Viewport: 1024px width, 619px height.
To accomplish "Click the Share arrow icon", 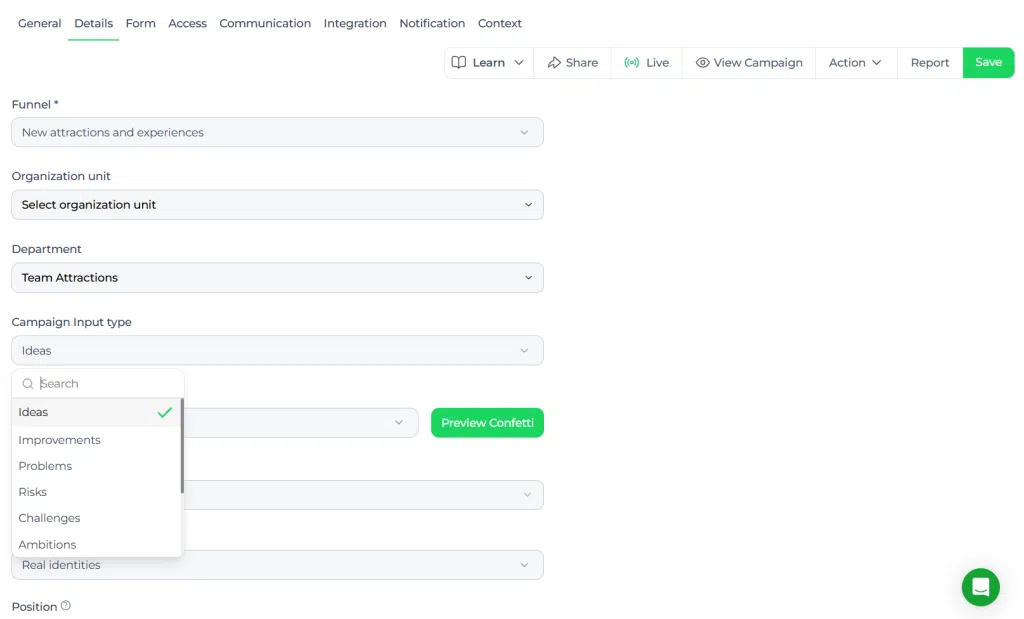I will pos(554,63).
